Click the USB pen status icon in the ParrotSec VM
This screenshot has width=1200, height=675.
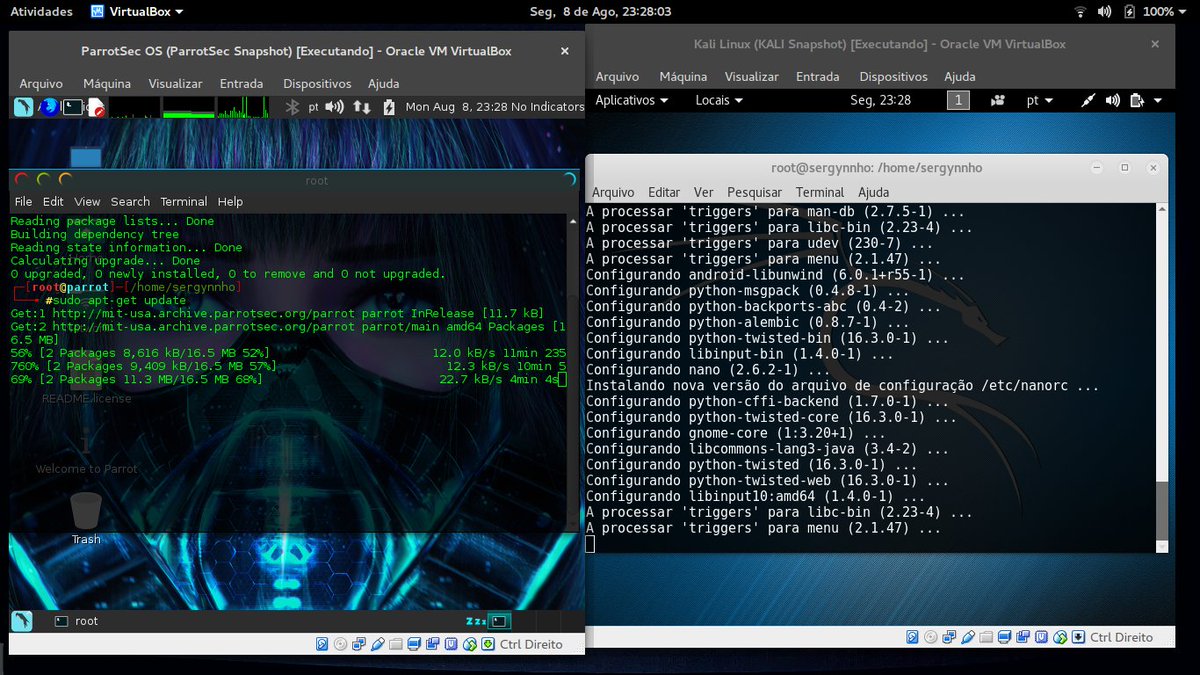point(378,644)
